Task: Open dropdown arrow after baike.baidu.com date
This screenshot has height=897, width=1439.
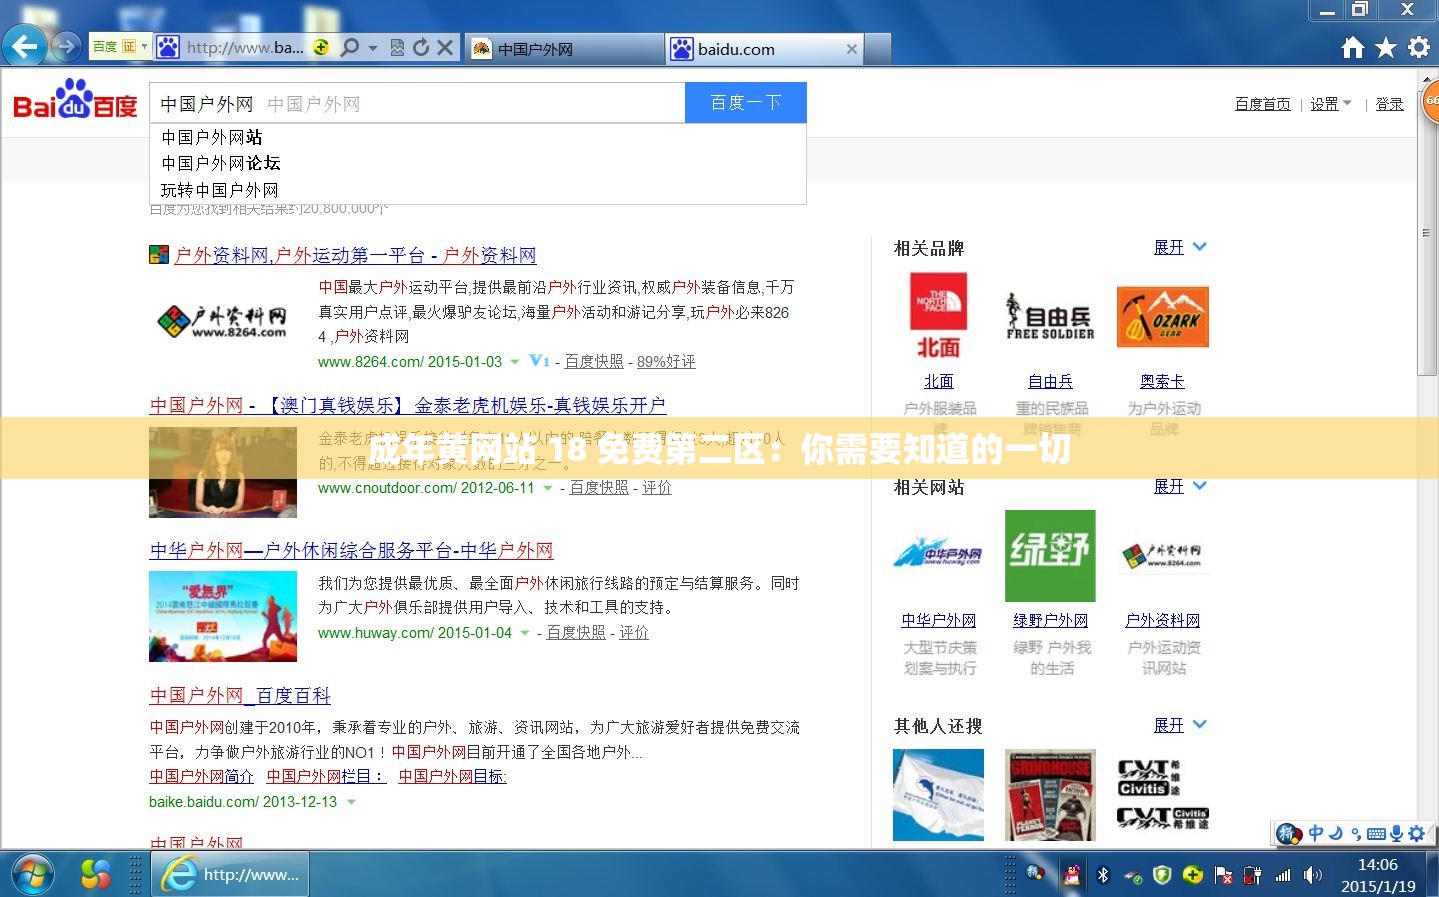Action: [351, 802]
